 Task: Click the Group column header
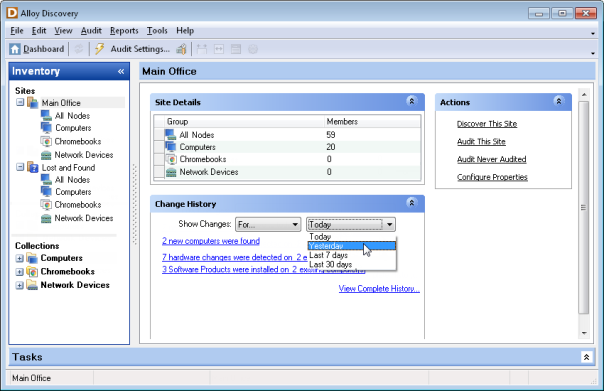tap(244, 121)
